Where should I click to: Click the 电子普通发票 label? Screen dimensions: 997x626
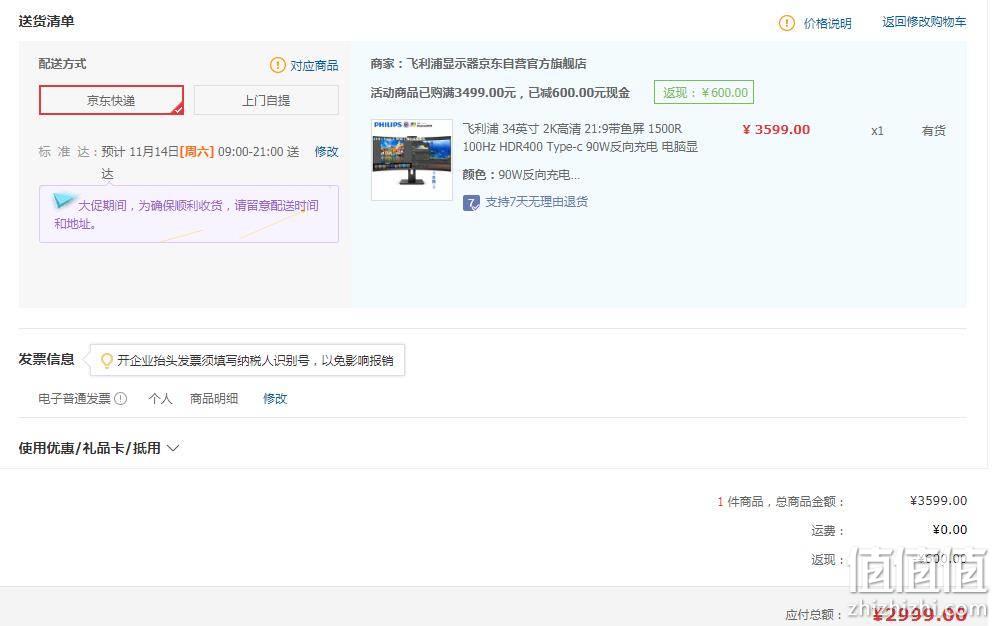(74, 398)
